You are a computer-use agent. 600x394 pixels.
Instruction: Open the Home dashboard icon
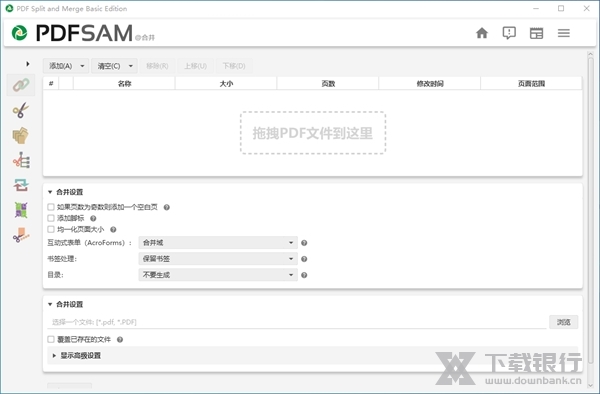(x=482, y=33)
